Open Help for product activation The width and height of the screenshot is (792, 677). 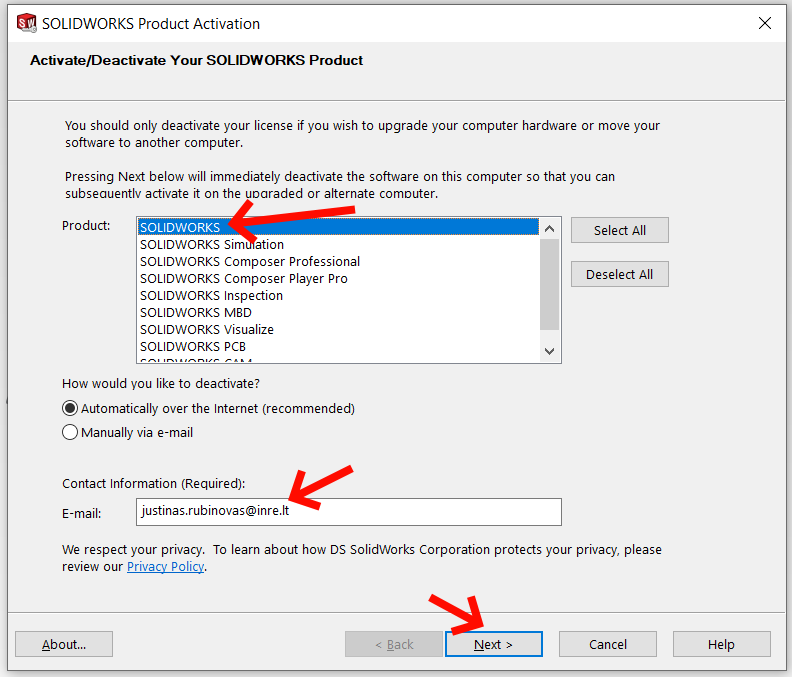click(x=721, y=644)
